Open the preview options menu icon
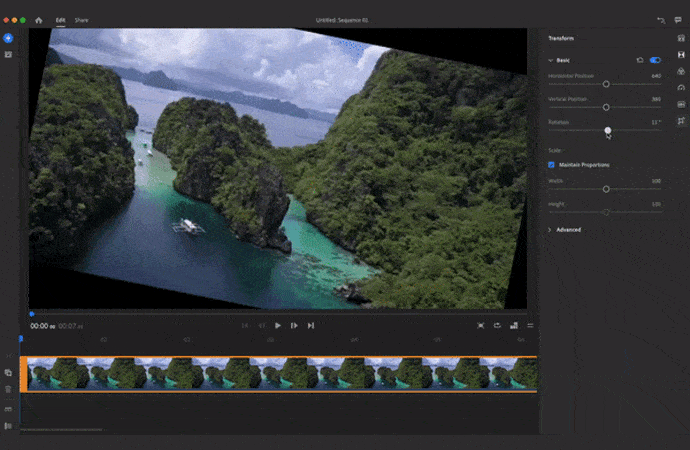 [530, 326]
